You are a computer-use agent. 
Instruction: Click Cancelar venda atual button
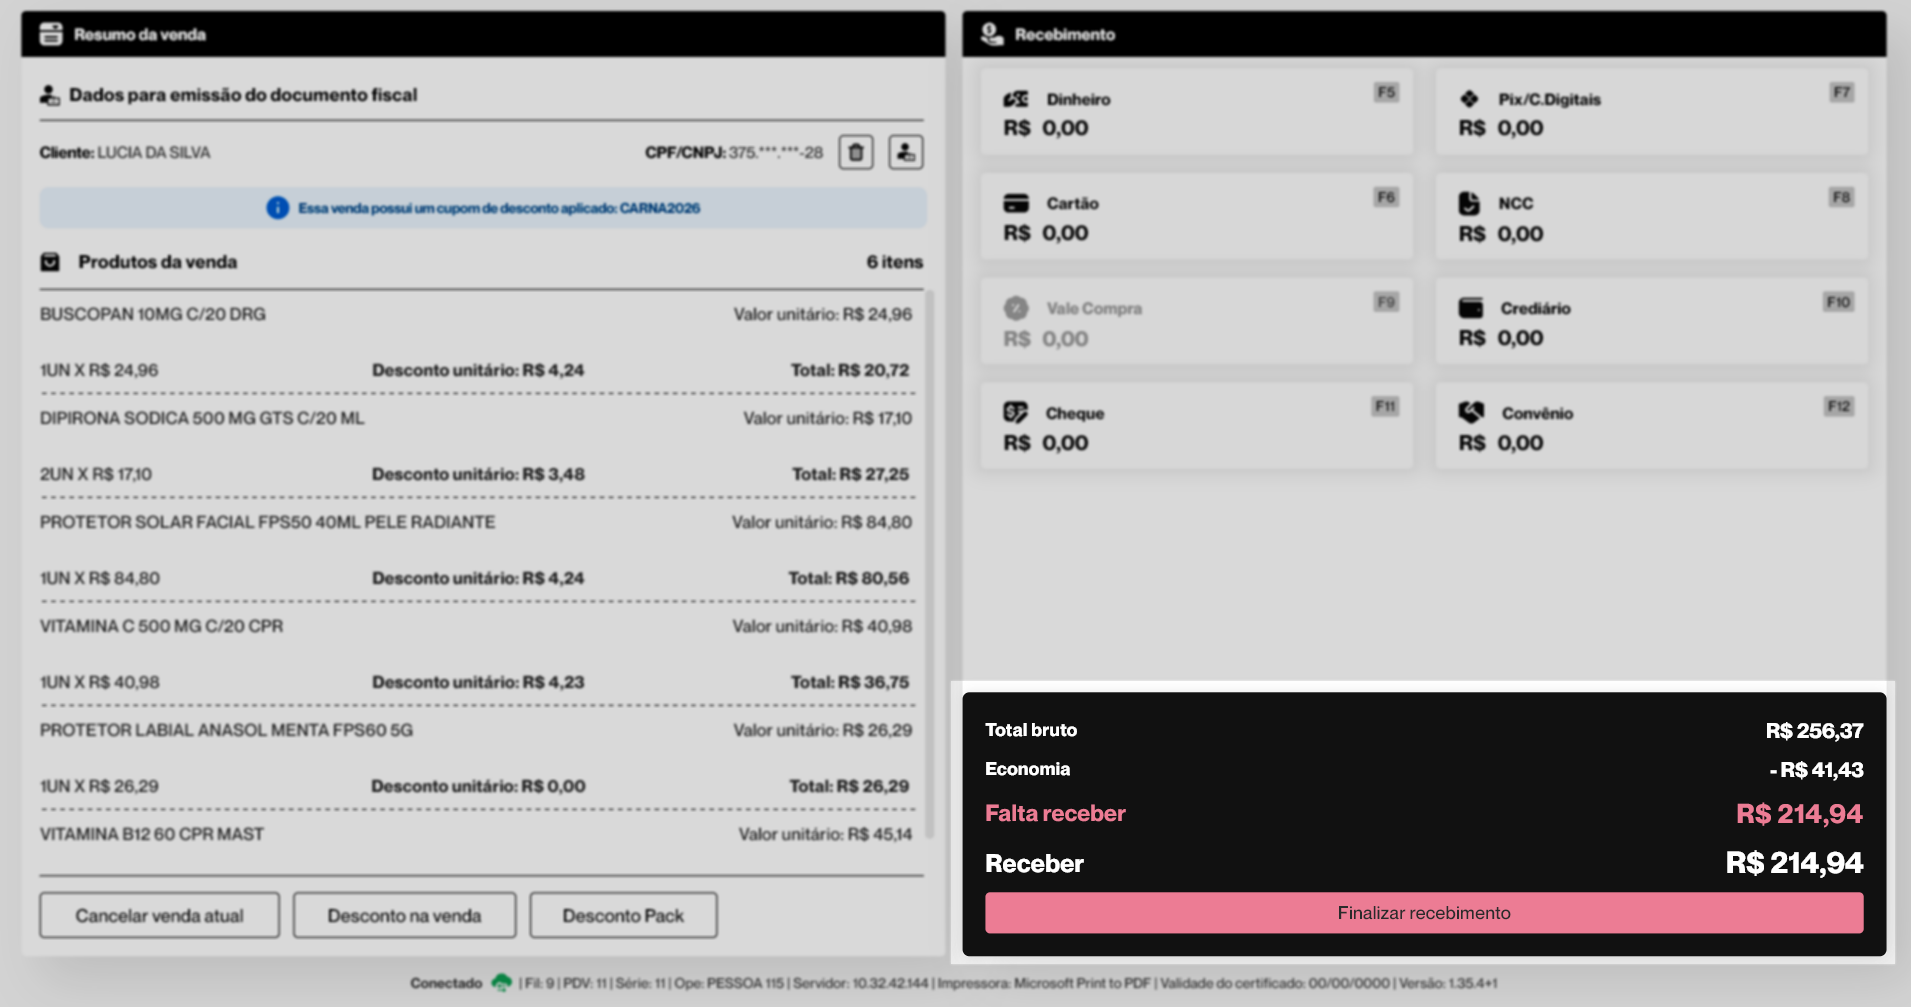click(x=159, y=916)
